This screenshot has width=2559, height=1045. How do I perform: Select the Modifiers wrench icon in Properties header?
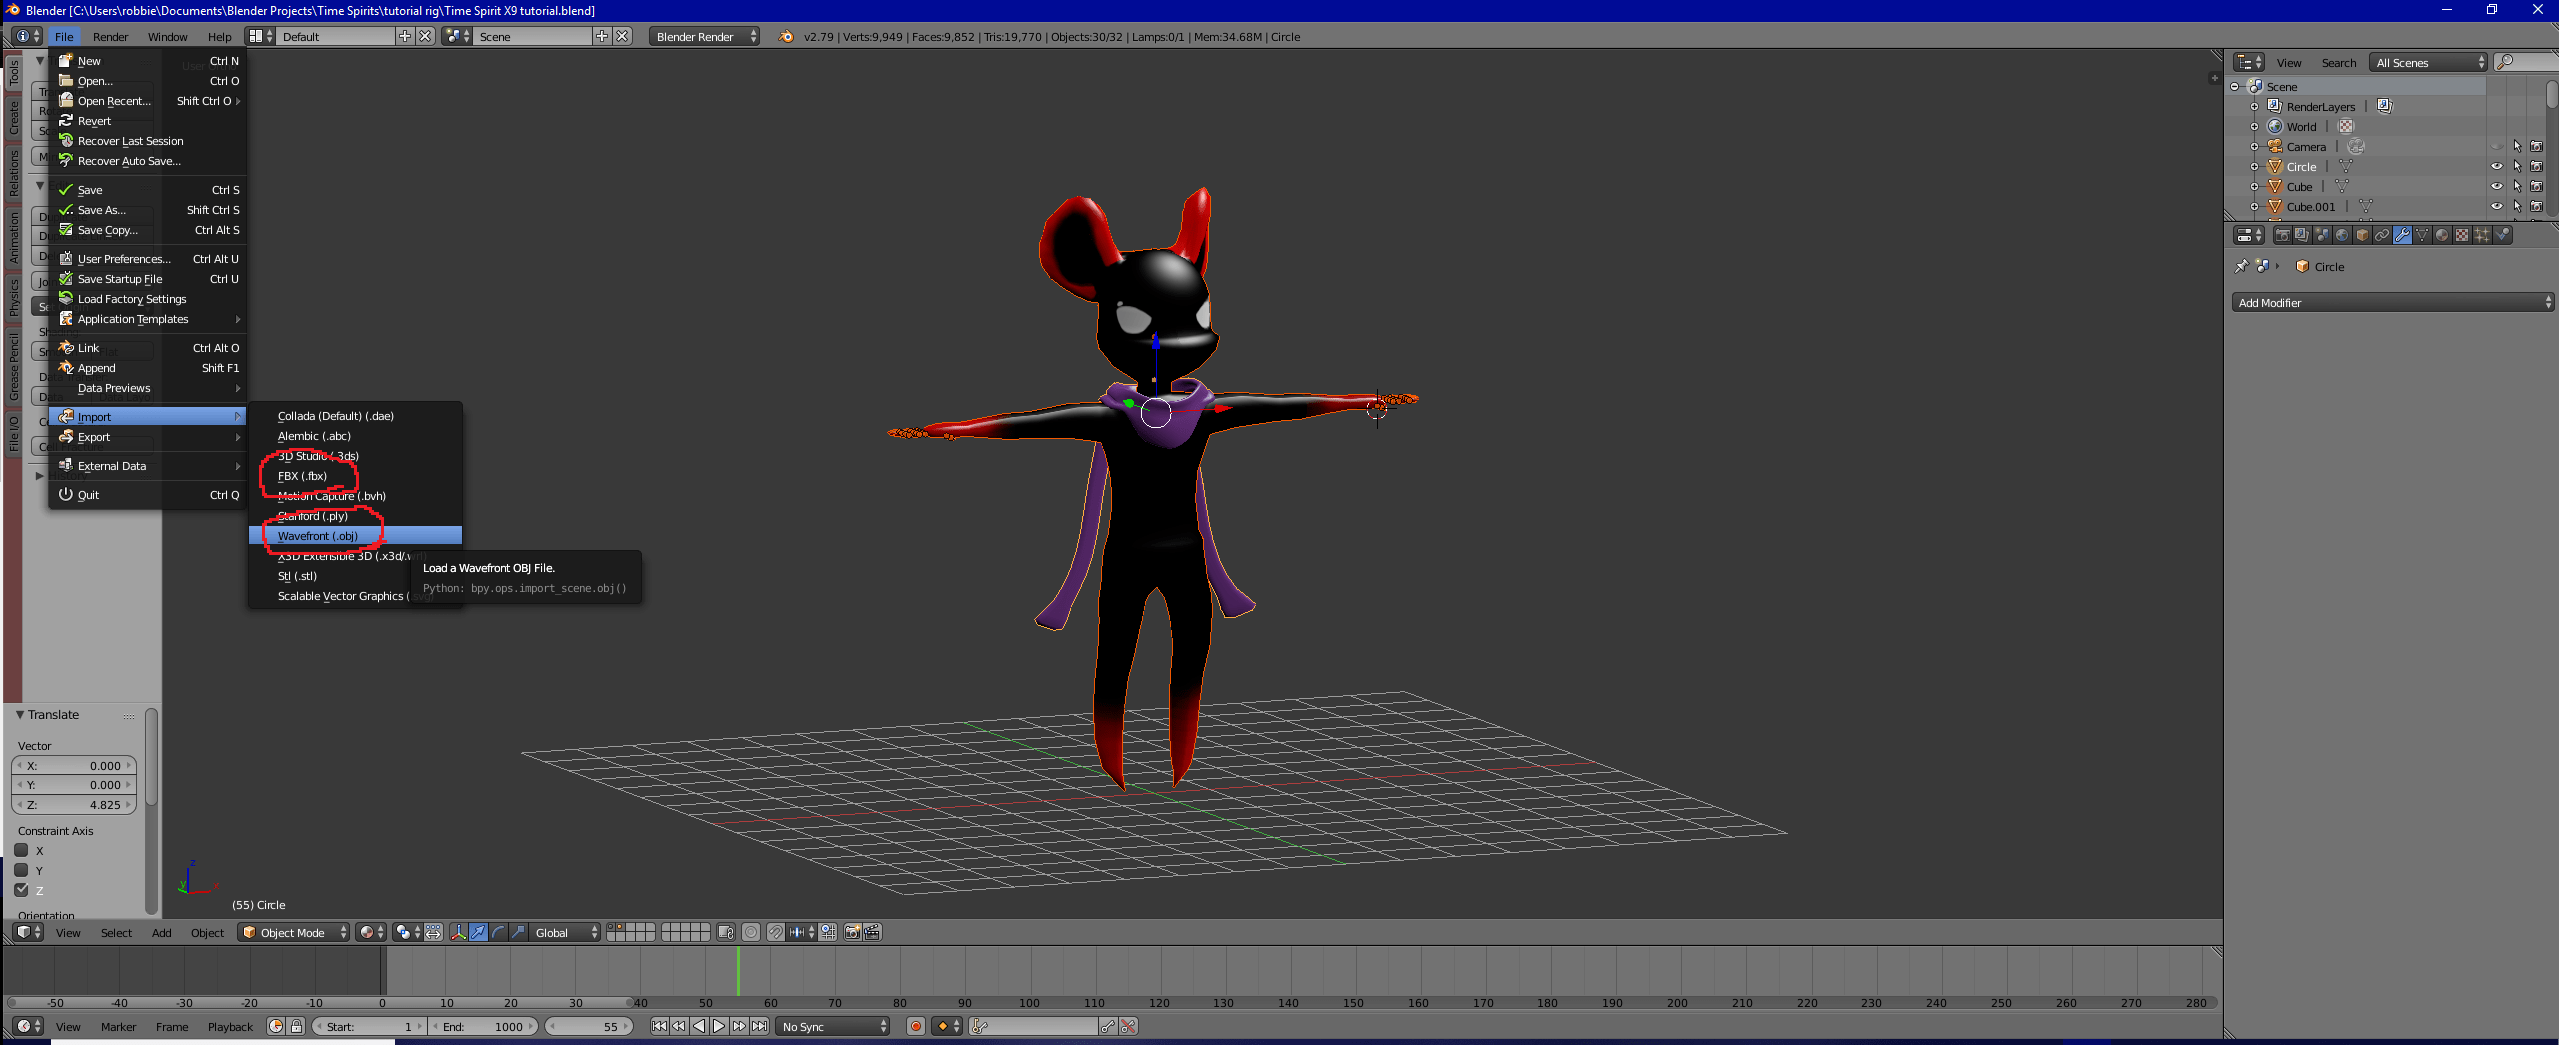point(2402,235)
